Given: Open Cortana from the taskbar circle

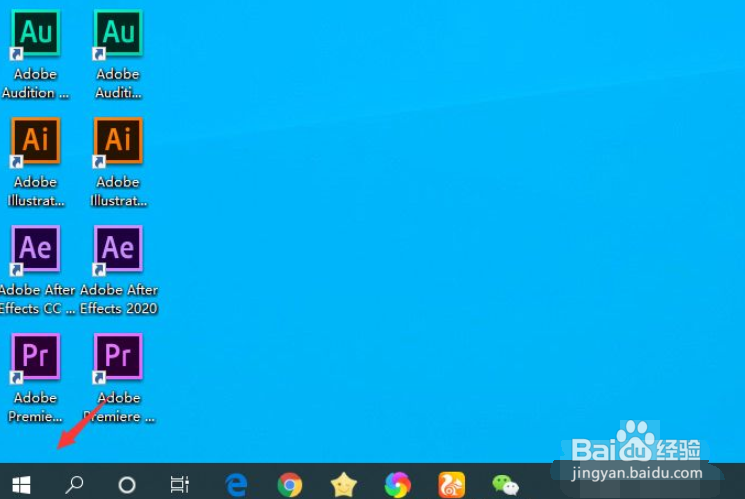Looking at the screenshot, I should tap(126, 485).
